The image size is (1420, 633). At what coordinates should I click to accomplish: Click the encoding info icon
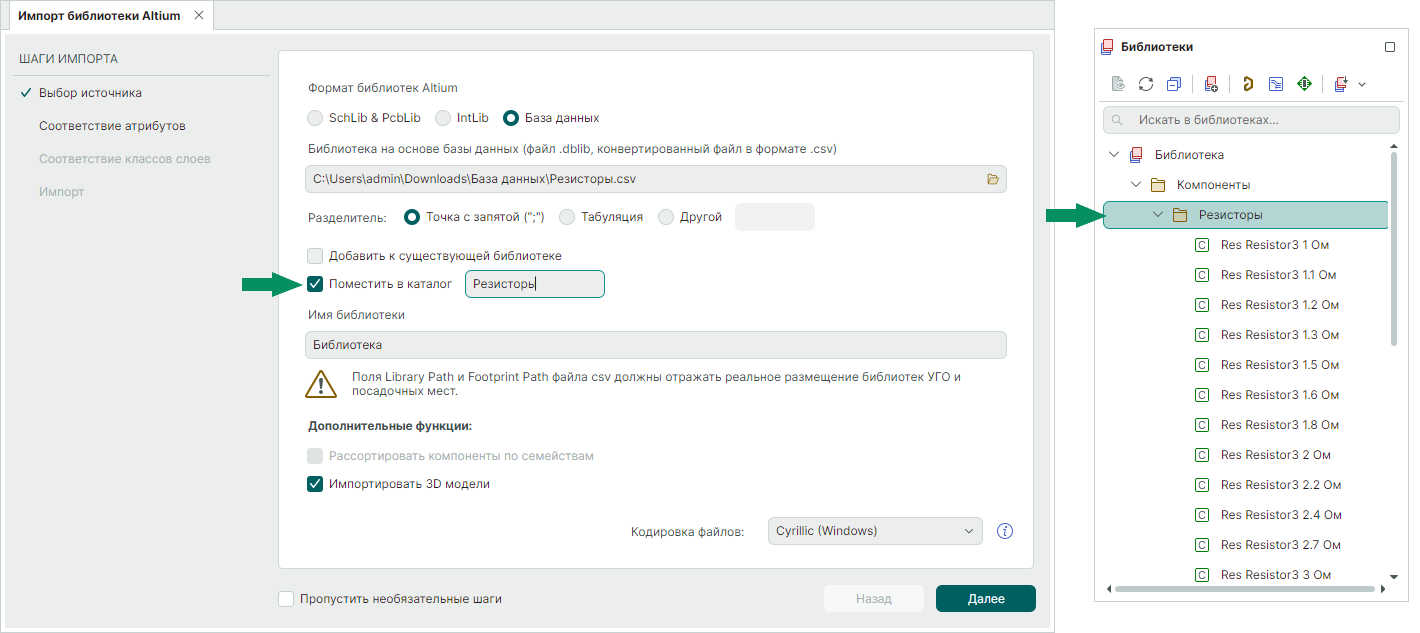(x=1005, y=531)
